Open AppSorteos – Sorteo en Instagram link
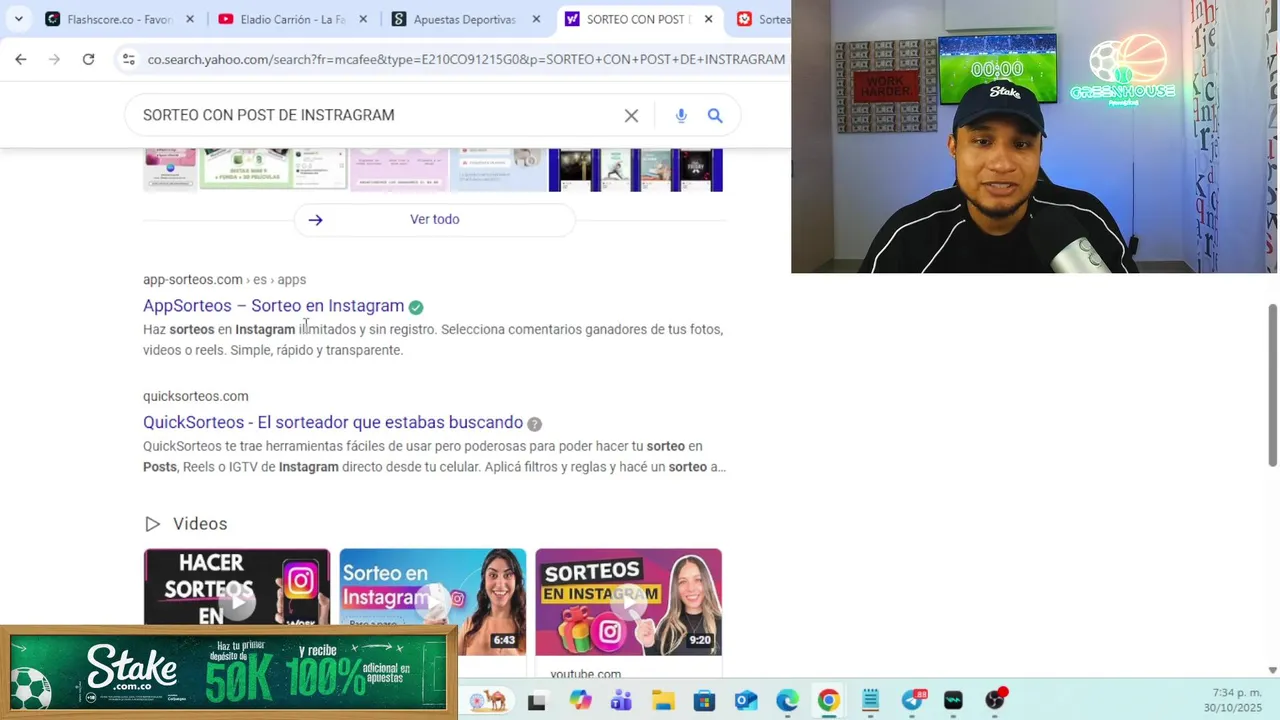Image resolution: width=1280 pixels, height=720 pixels. pyautogui.click(x=273, y=306)
